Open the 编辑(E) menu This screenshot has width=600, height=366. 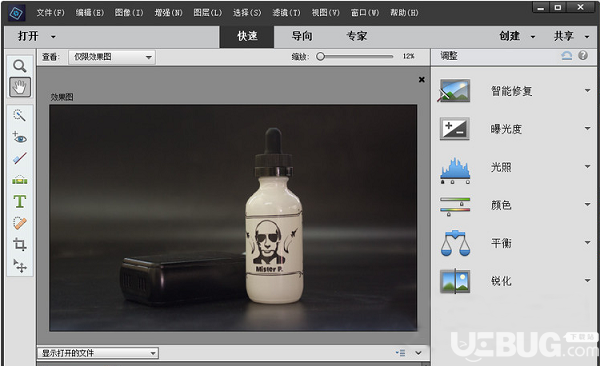point(90,13)
